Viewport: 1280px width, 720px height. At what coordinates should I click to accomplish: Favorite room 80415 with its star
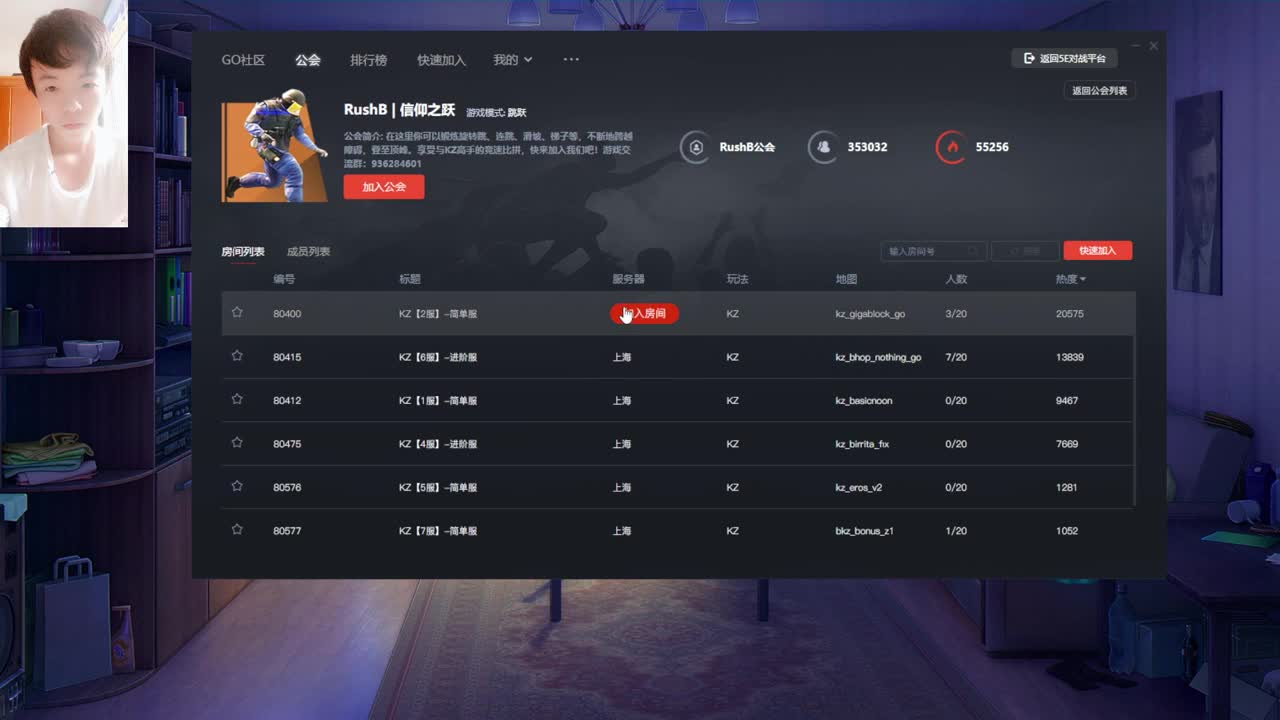[237, 355]
